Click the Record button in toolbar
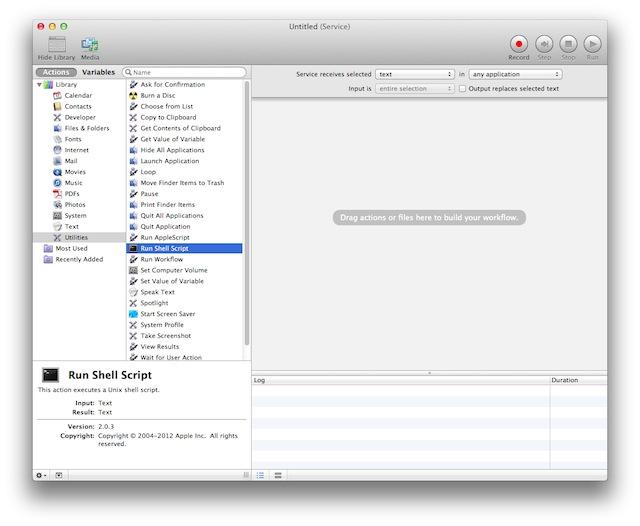The width and height of the screenshot is (640, 526). tap(518, 44)
